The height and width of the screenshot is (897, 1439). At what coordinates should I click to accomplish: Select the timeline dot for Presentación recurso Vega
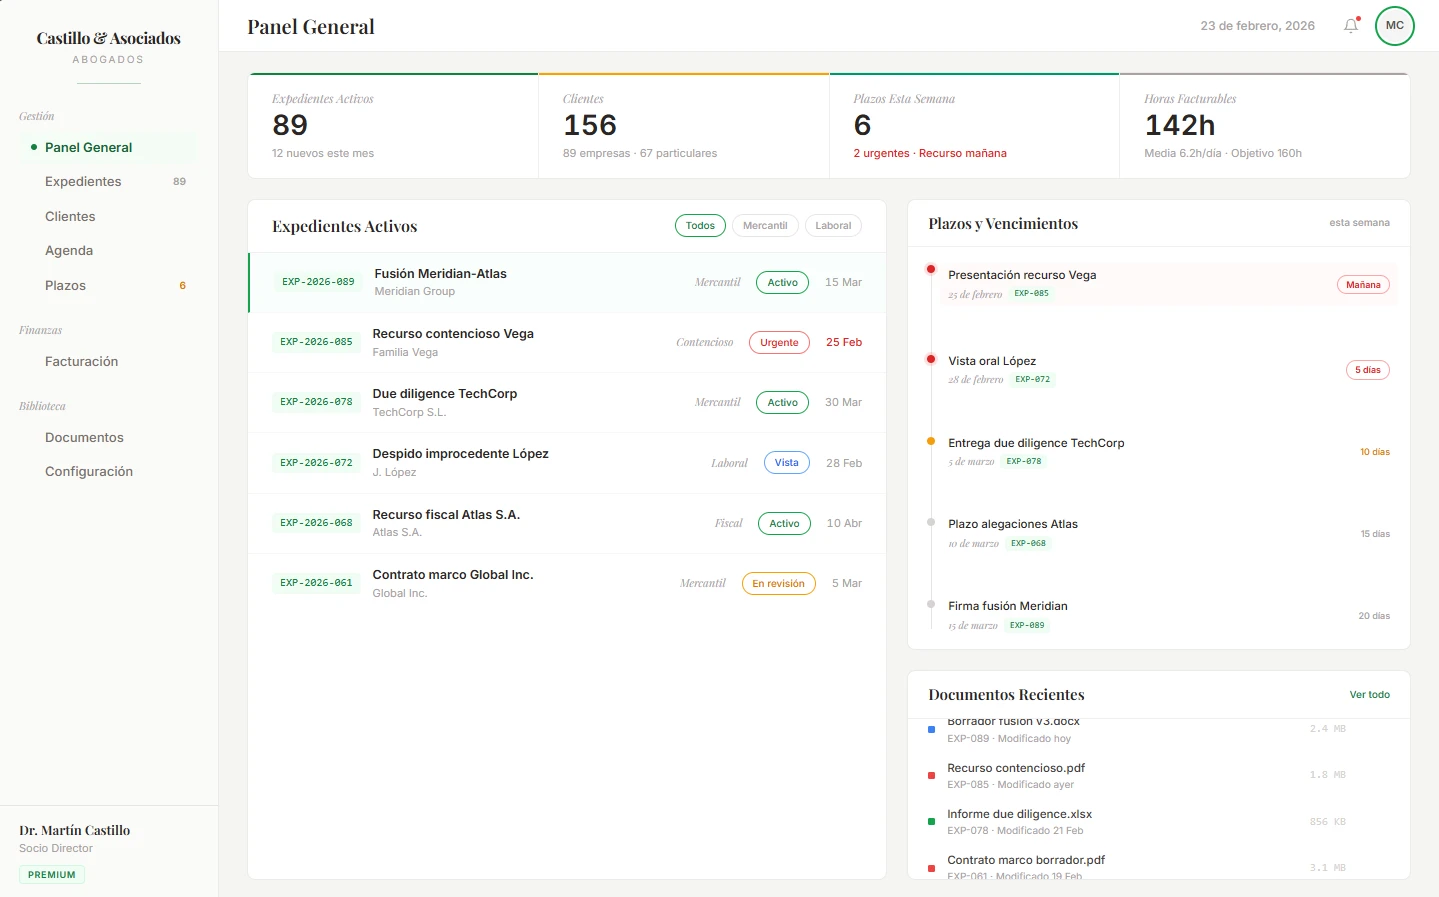tap(931, 269)
